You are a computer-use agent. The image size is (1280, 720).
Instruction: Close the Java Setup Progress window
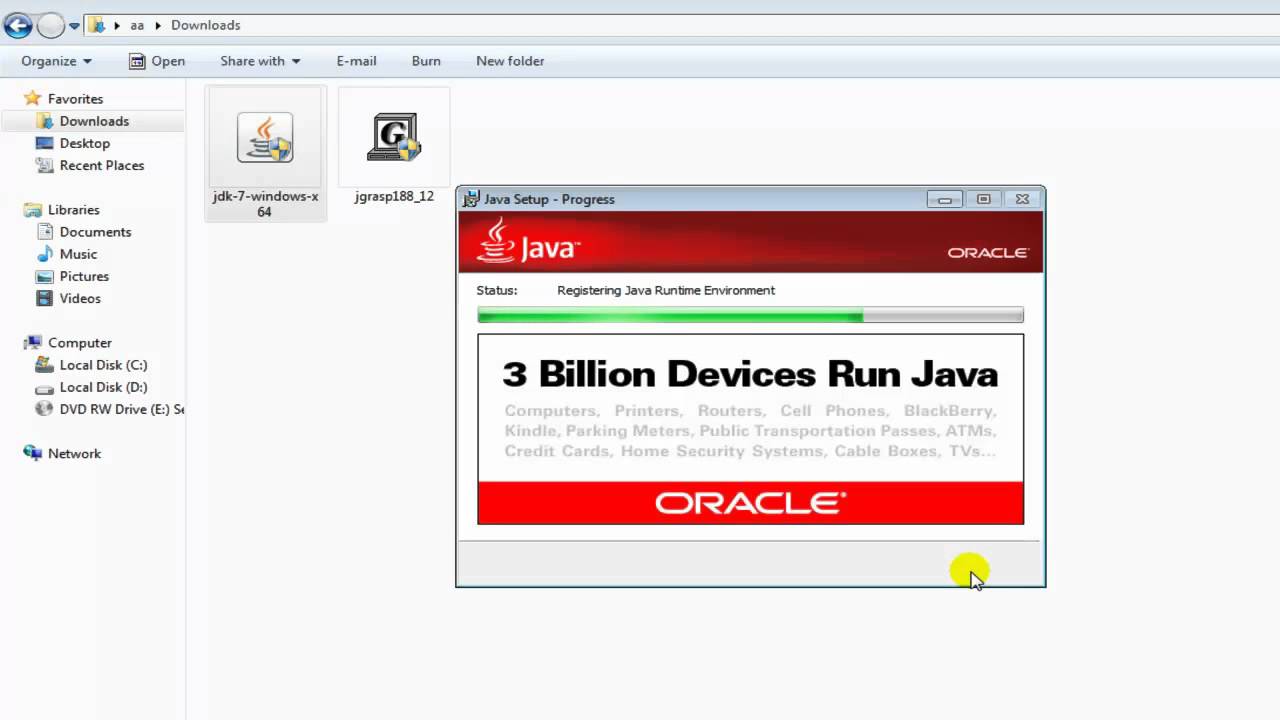click(1022, 199)
